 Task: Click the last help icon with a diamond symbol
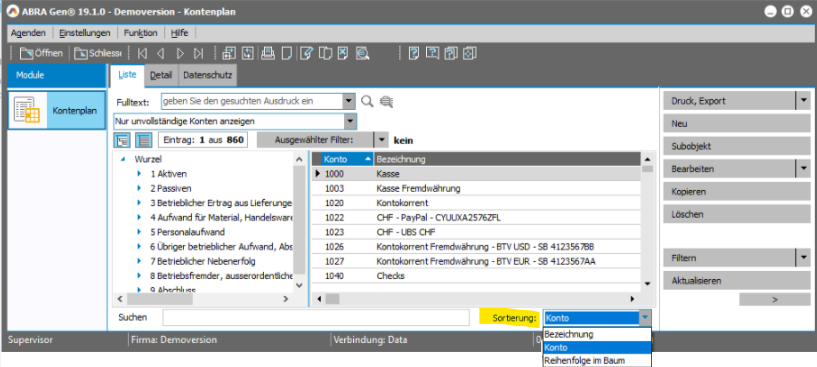point(470,53)
